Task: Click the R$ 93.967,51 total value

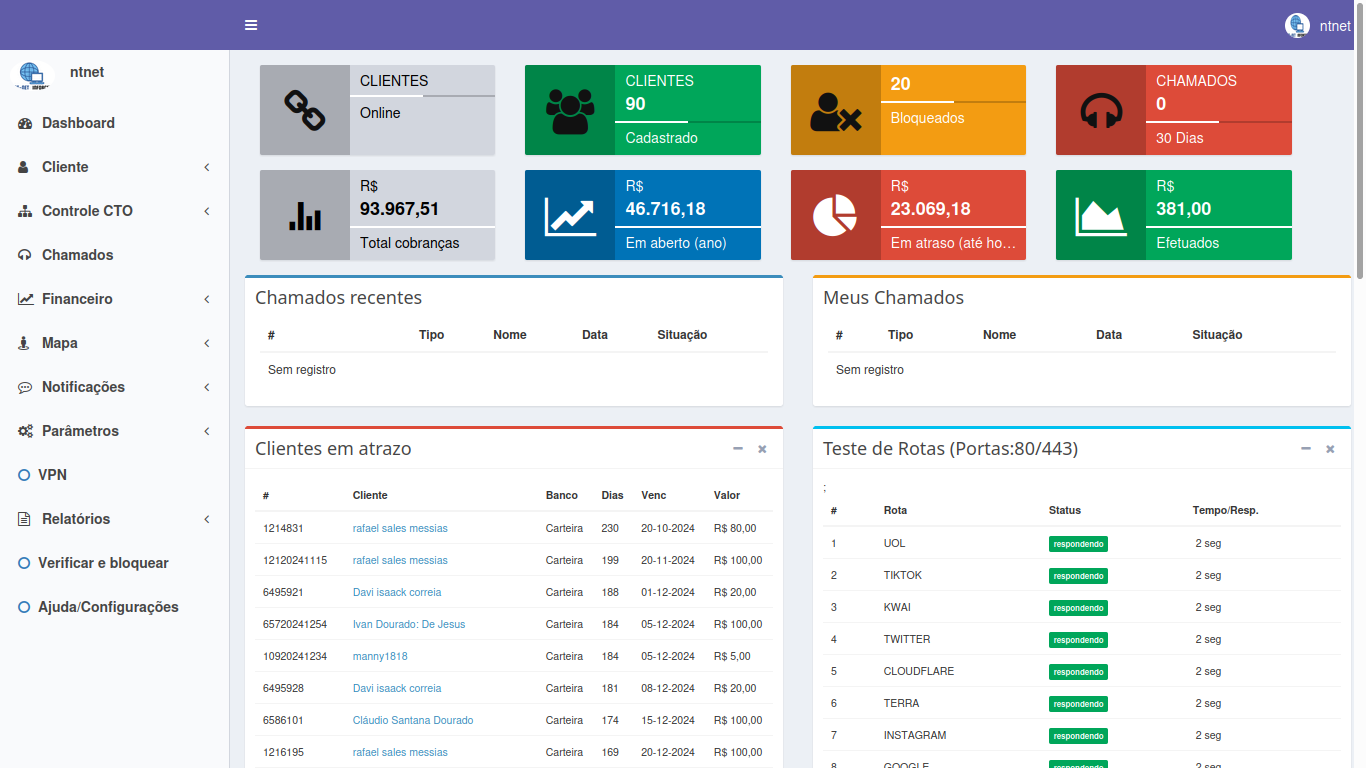Action: [x=399, y=209]
